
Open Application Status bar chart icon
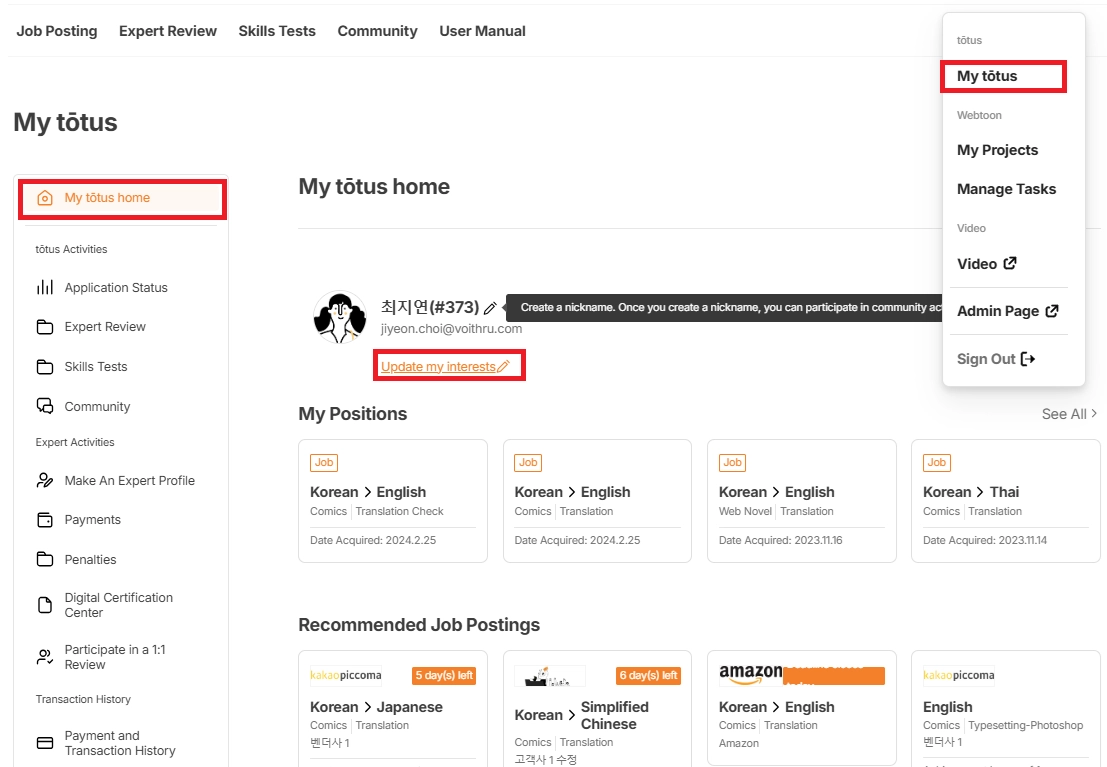tap(44, 287)
